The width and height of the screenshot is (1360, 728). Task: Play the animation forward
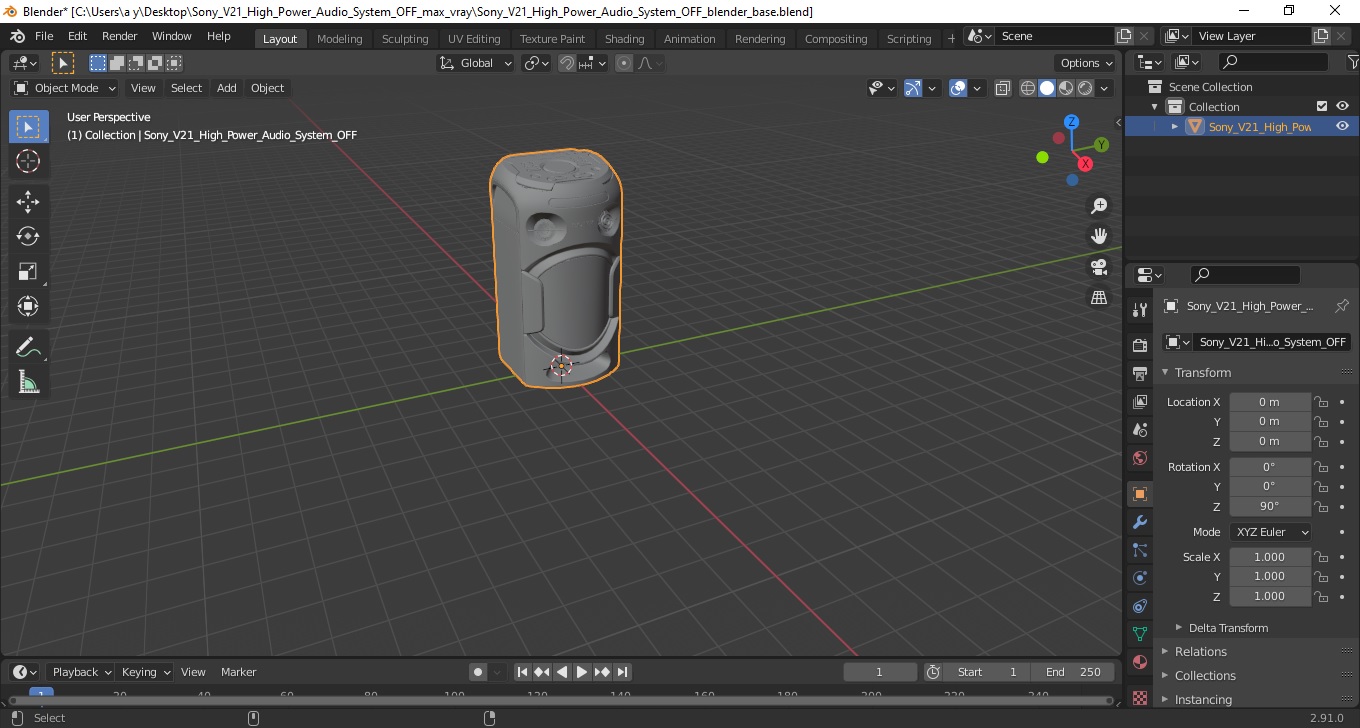[582, 672]
